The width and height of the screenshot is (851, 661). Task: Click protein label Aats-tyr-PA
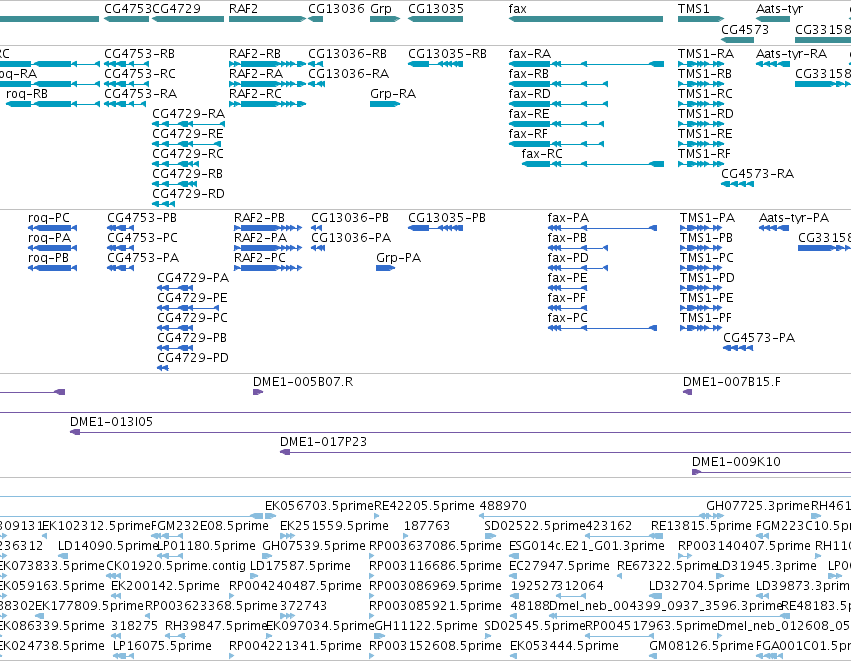pyautogui.click(x=793, y=218)
